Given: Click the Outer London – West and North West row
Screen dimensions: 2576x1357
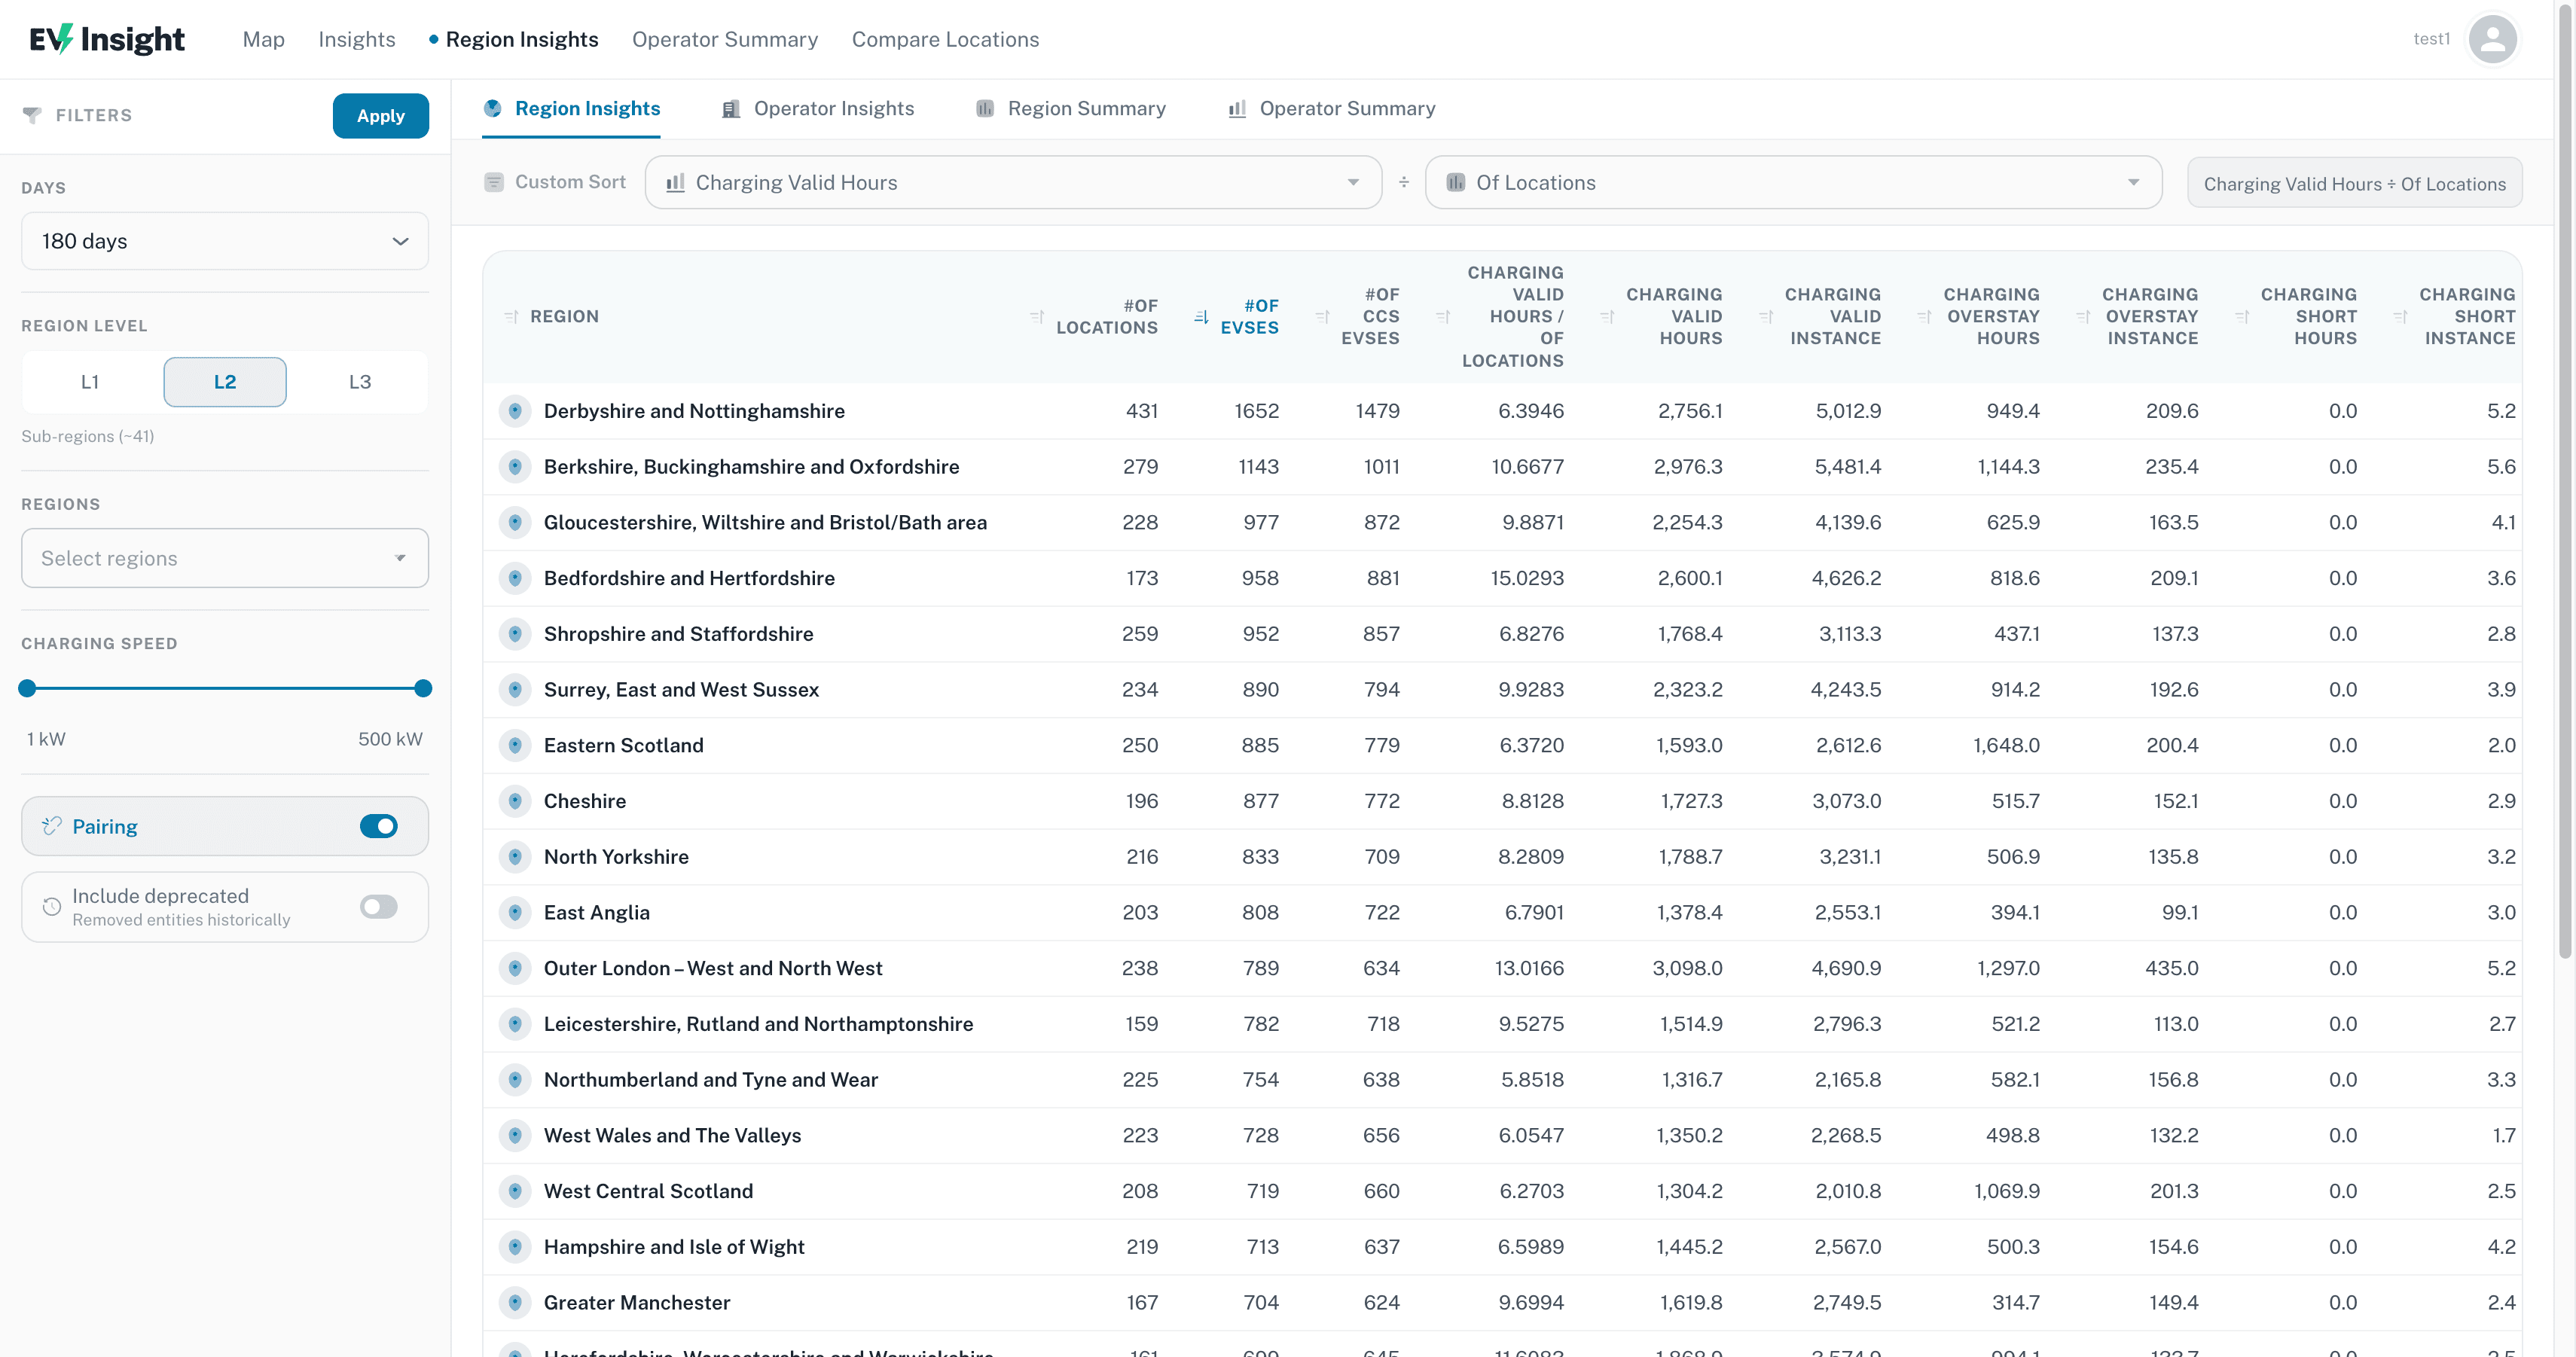Looking at the screenshot, I should tap(1502, 968).
